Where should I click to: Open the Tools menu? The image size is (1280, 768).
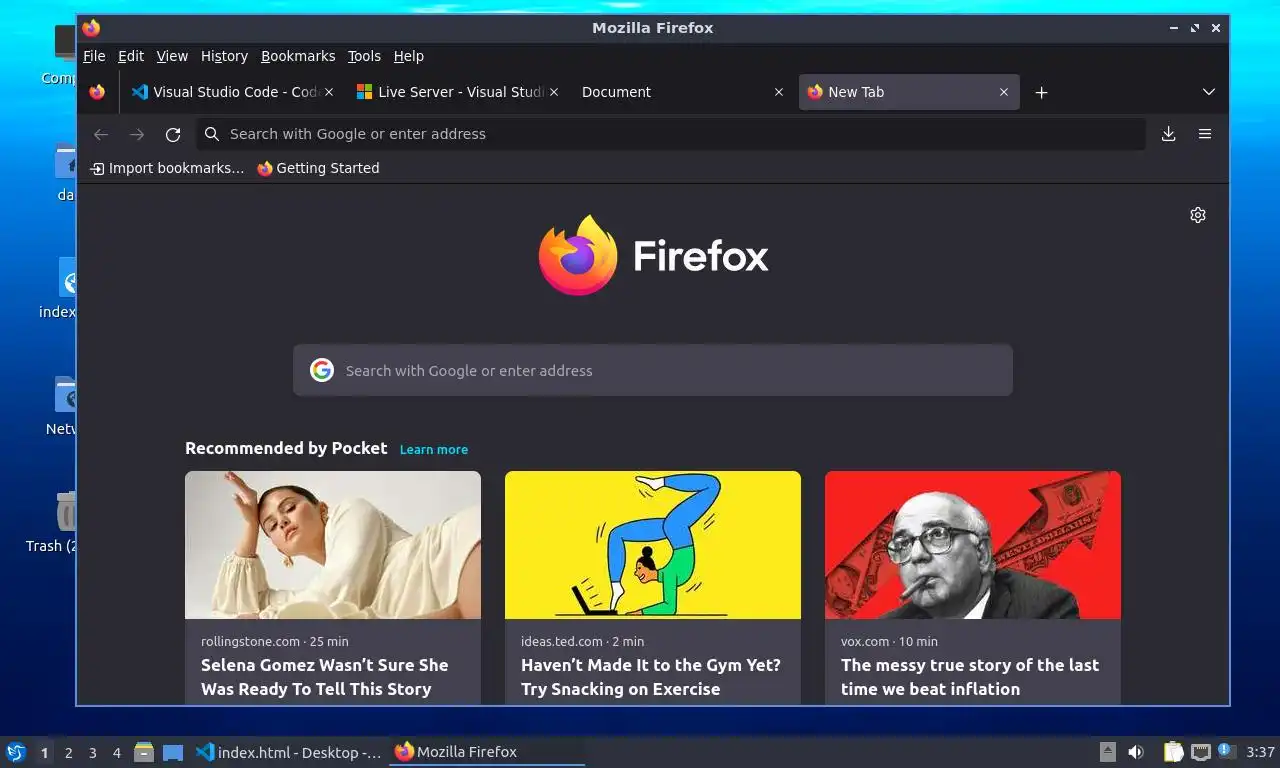pyautogui.click(x=364, y=56)
